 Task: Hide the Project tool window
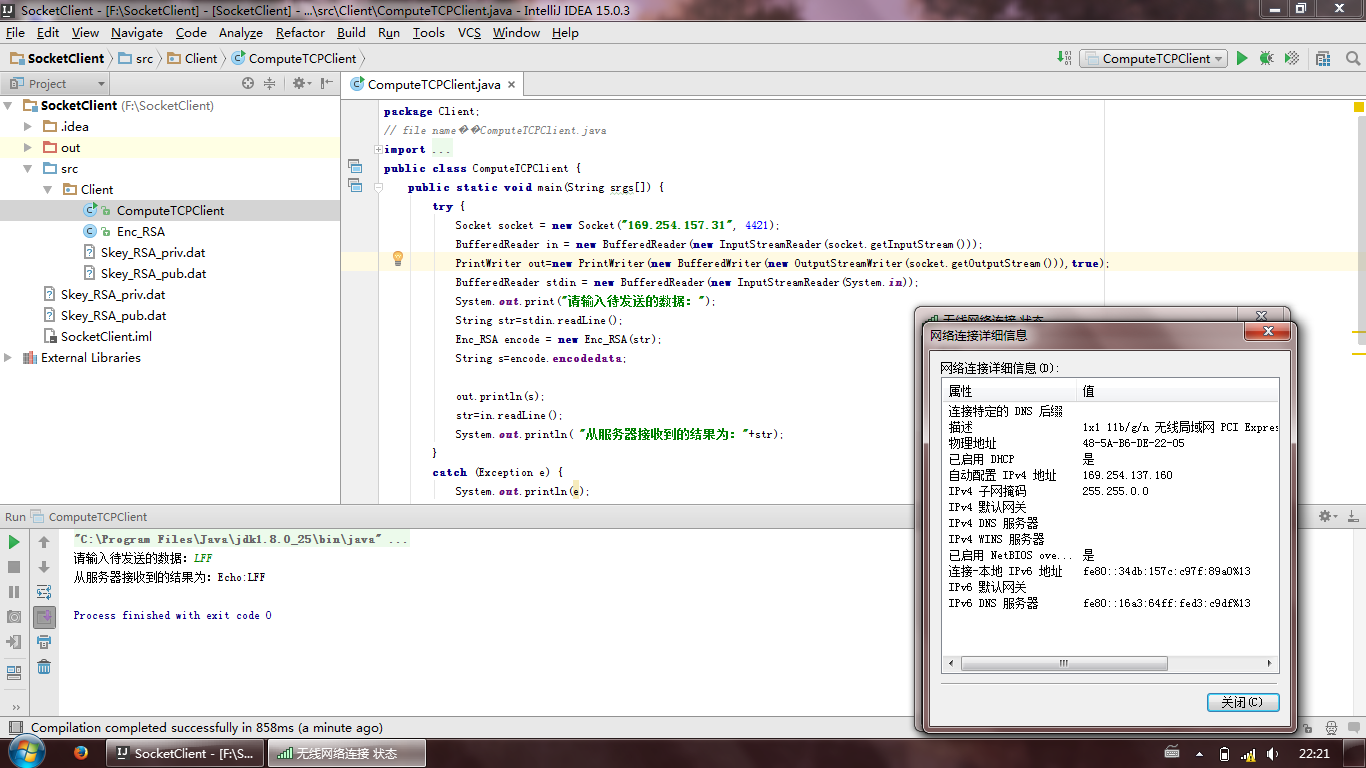point(326,84)
